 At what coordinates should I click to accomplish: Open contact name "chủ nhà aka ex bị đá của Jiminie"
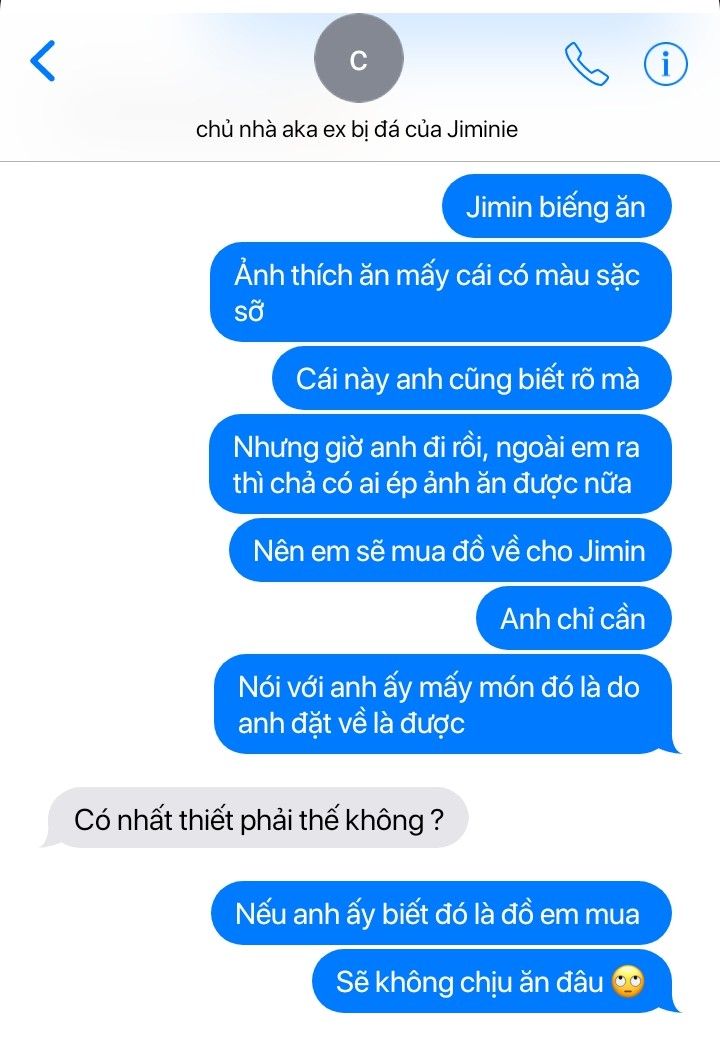[357, 129]
